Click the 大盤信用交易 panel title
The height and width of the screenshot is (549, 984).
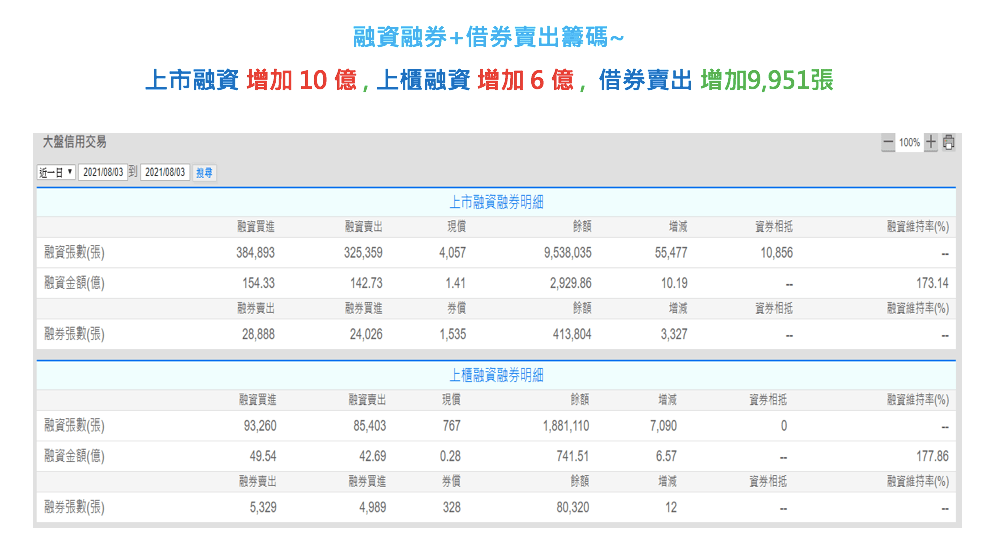tap(74, 143)
